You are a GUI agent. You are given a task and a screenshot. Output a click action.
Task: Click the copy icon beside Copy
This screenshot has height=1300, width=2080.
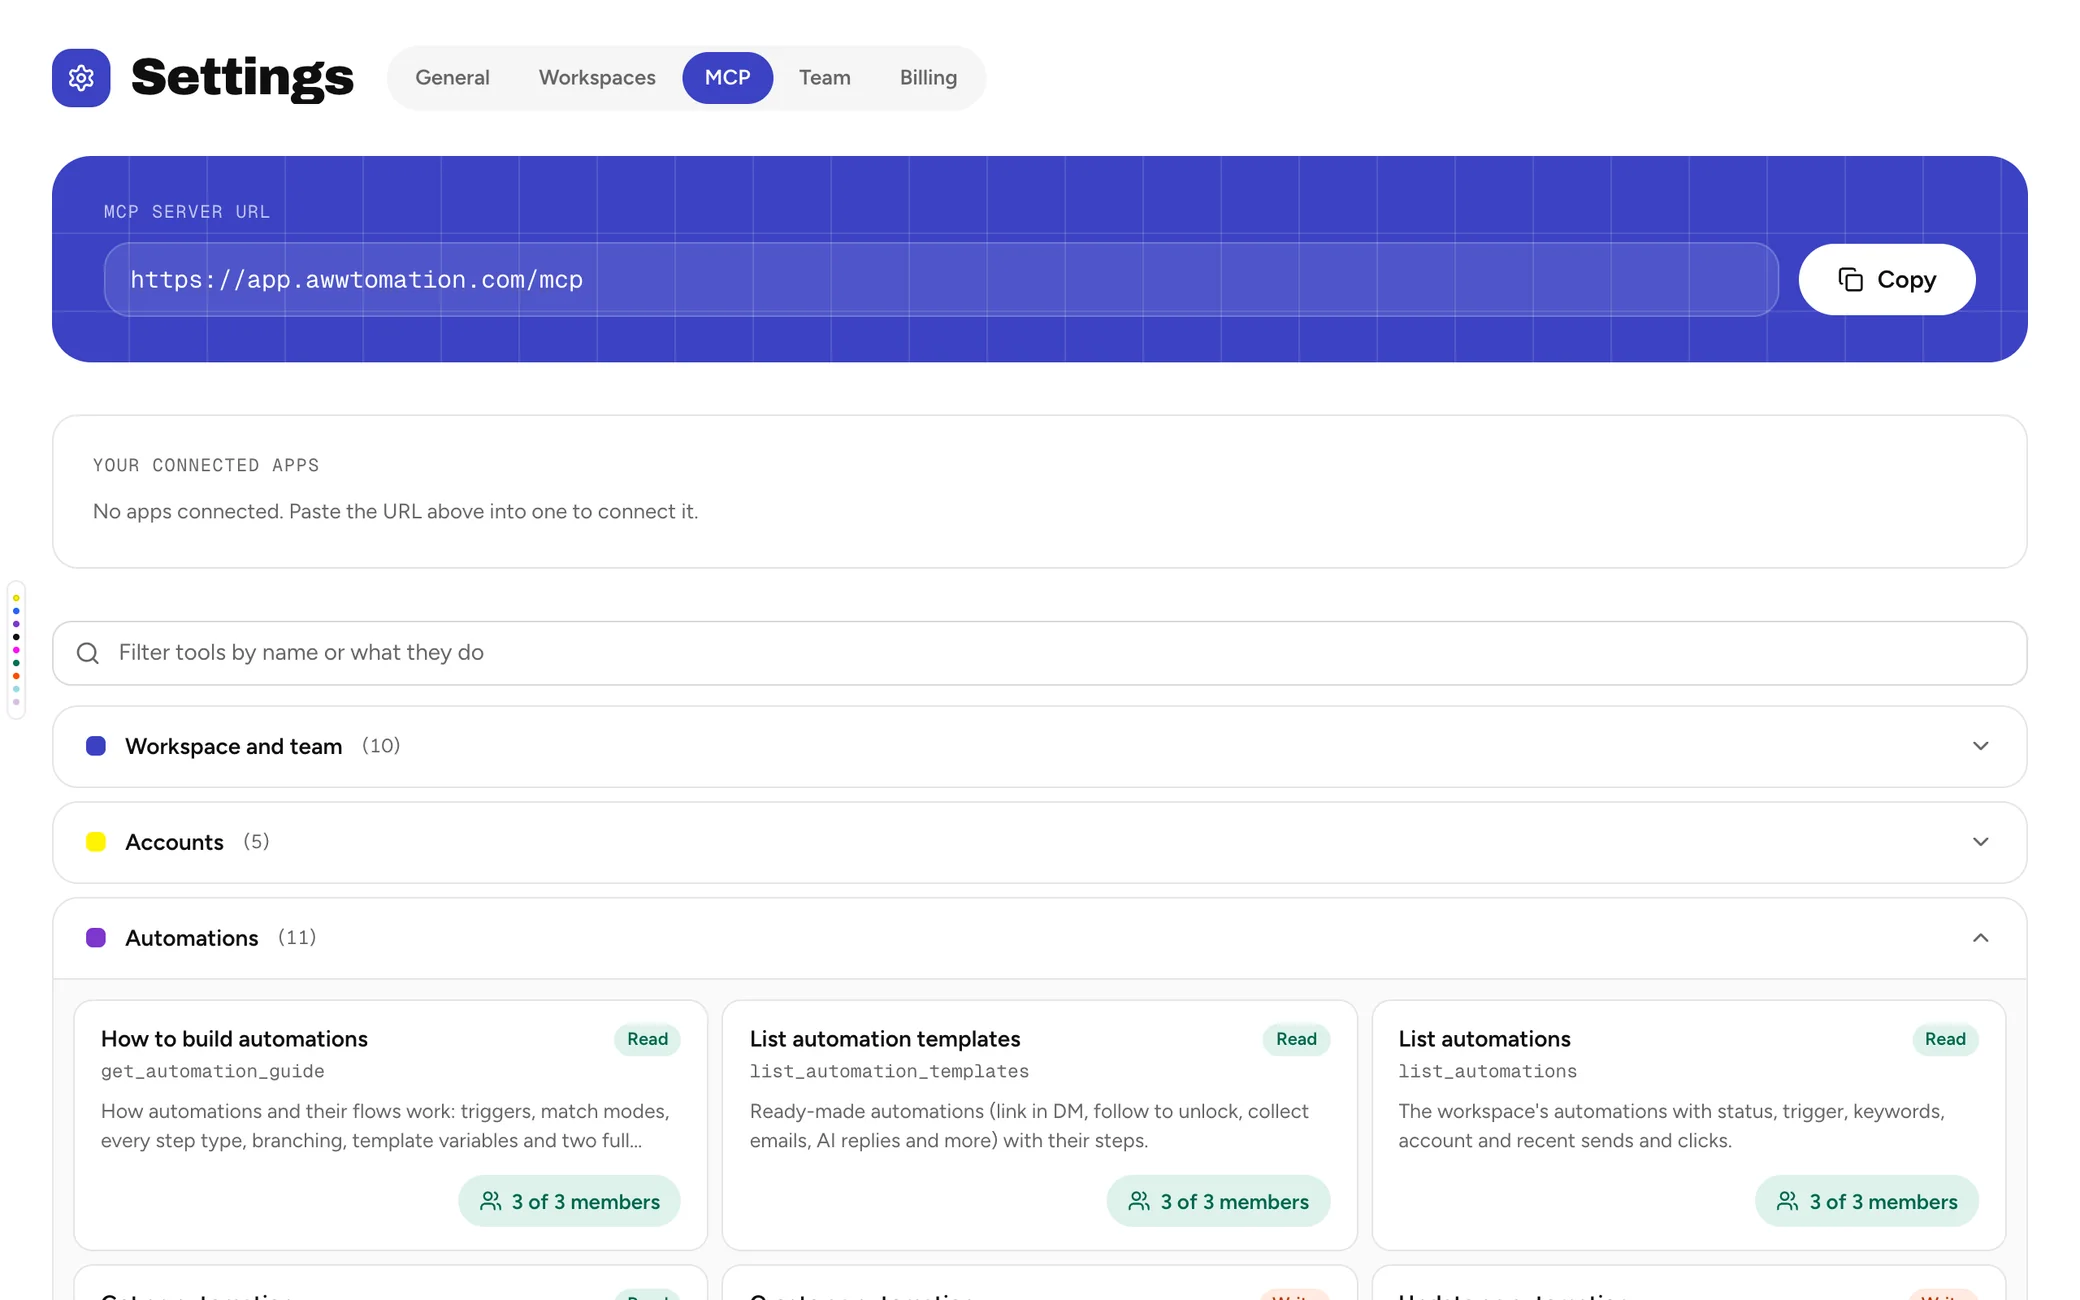pyautogui.click(x=1850, y=280)
